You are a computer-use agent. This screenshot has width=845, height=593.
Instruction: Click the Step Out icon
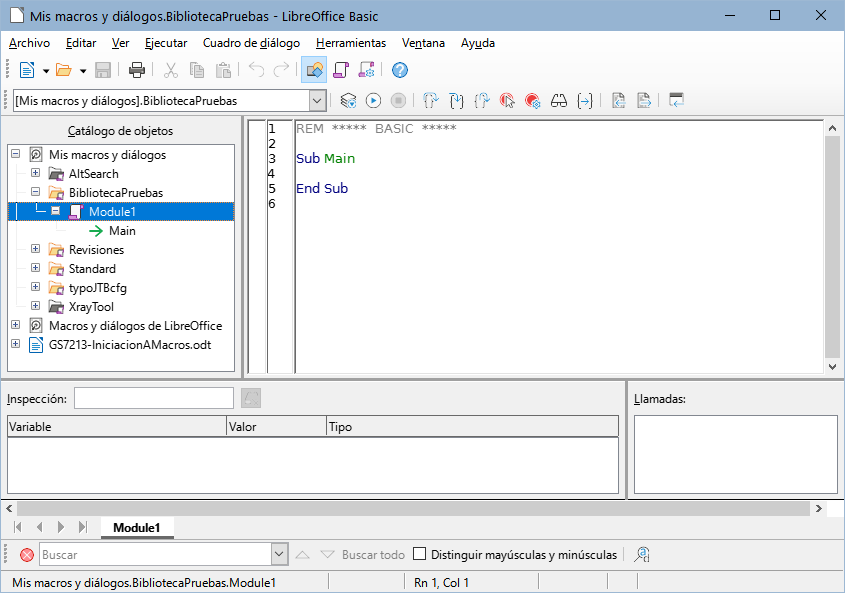pos(482,101)
